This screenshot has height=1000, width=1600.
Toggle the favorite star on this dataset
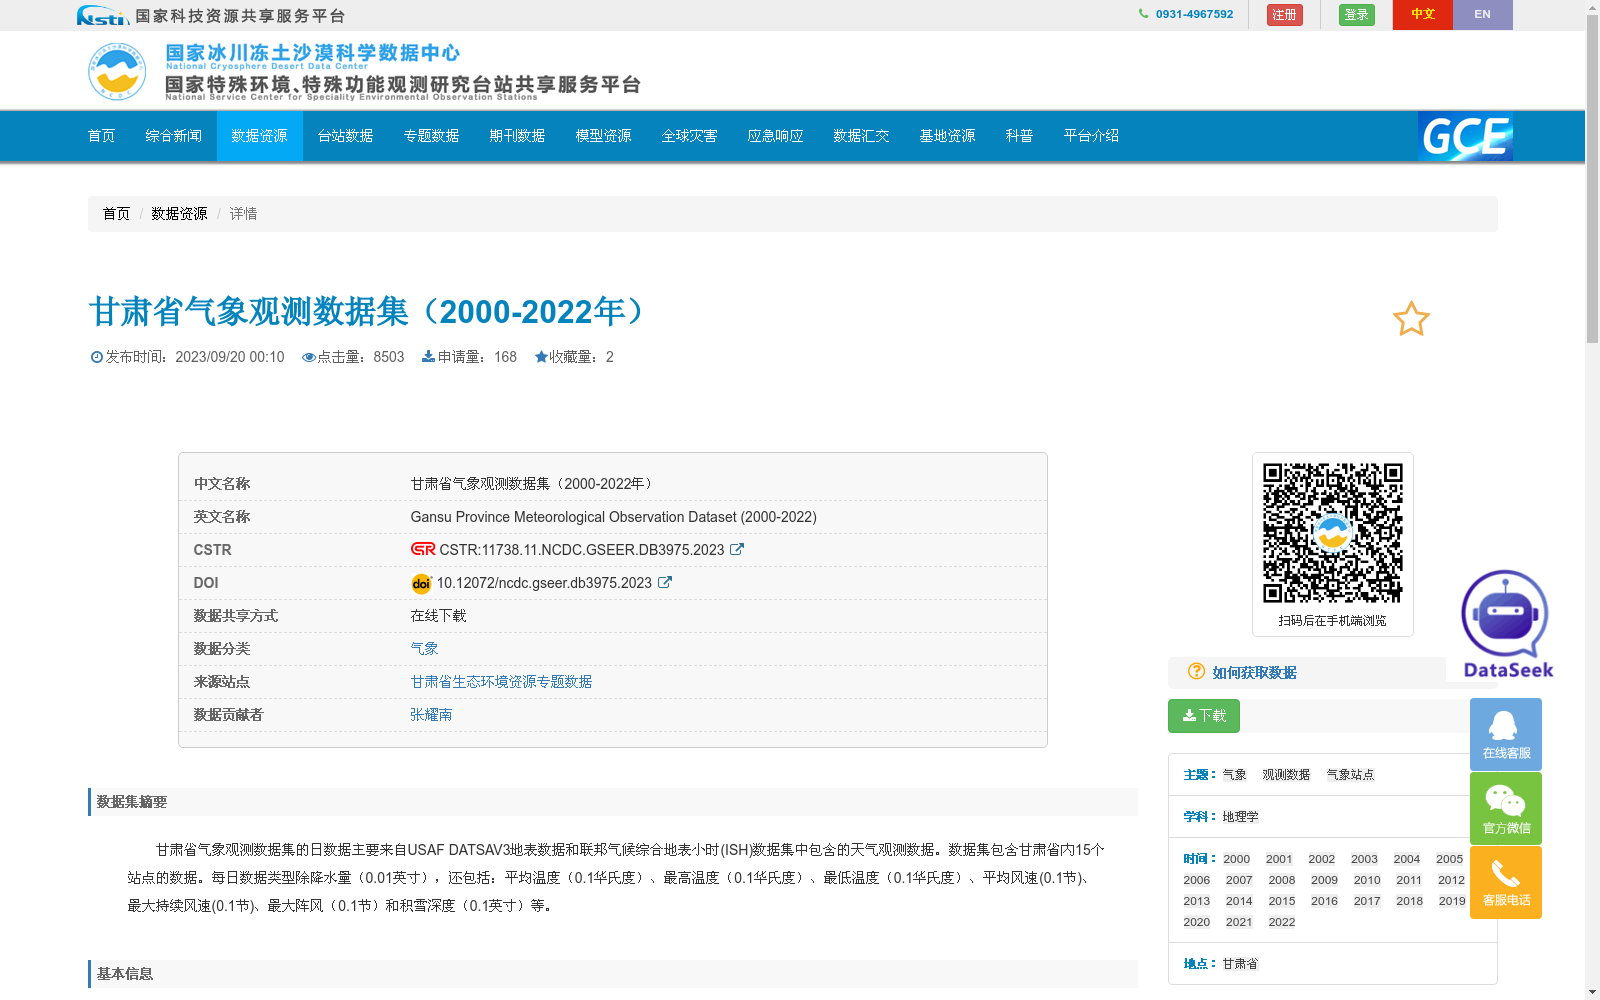click(1410, 319)
